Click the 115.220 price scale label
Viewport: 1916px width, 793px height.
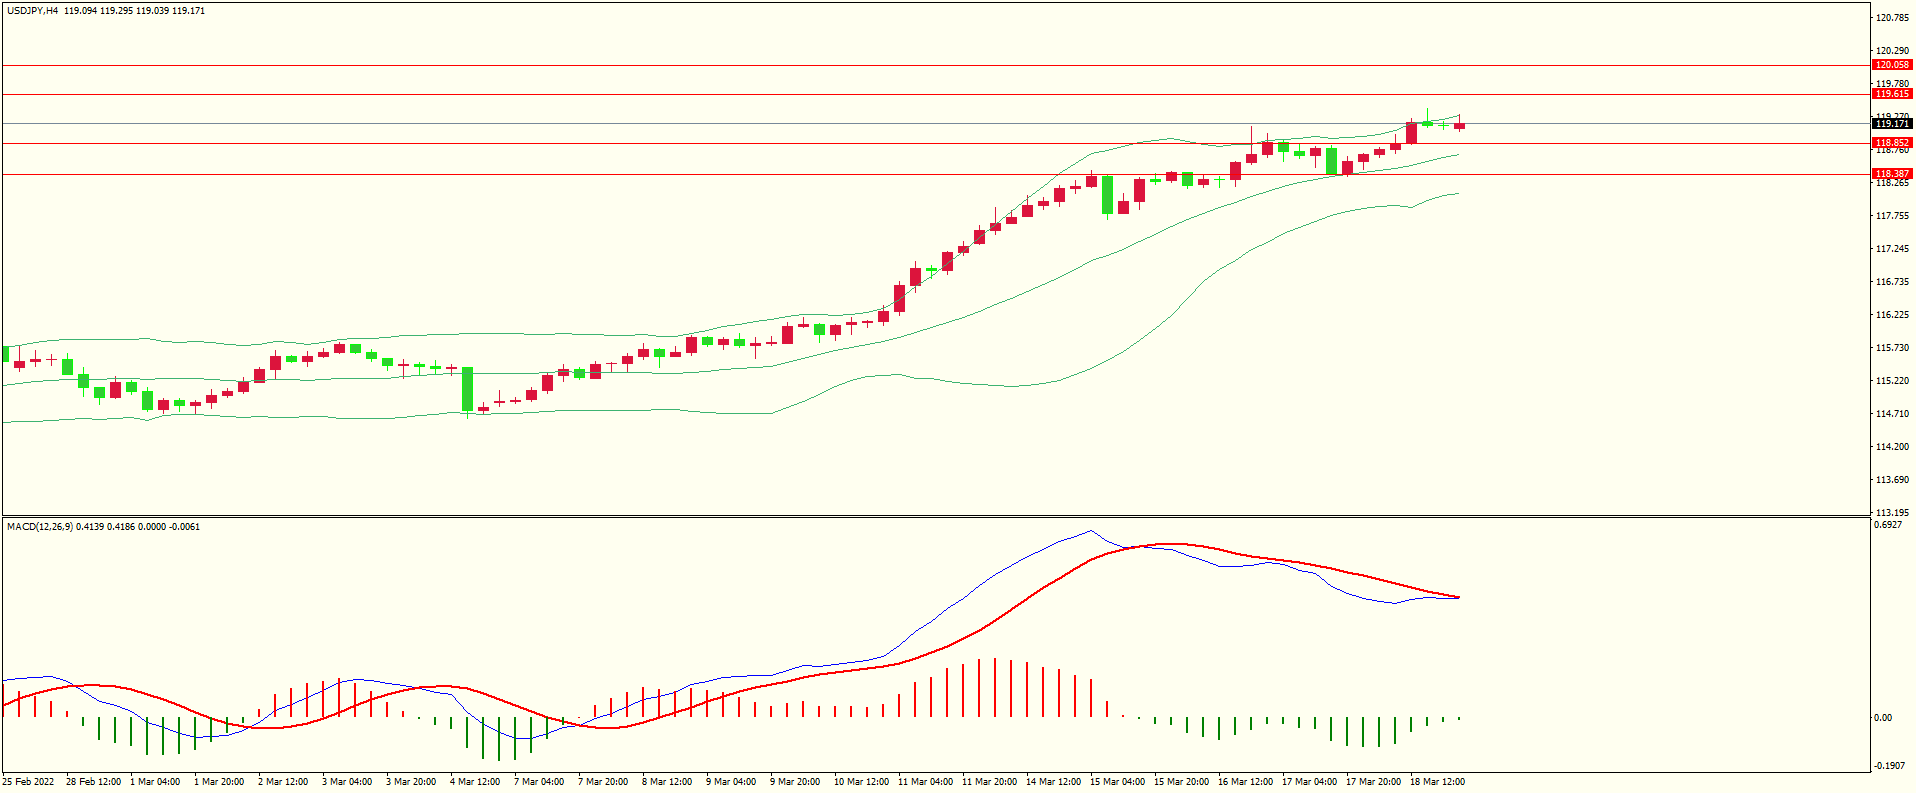click(x=1893, y=381)
